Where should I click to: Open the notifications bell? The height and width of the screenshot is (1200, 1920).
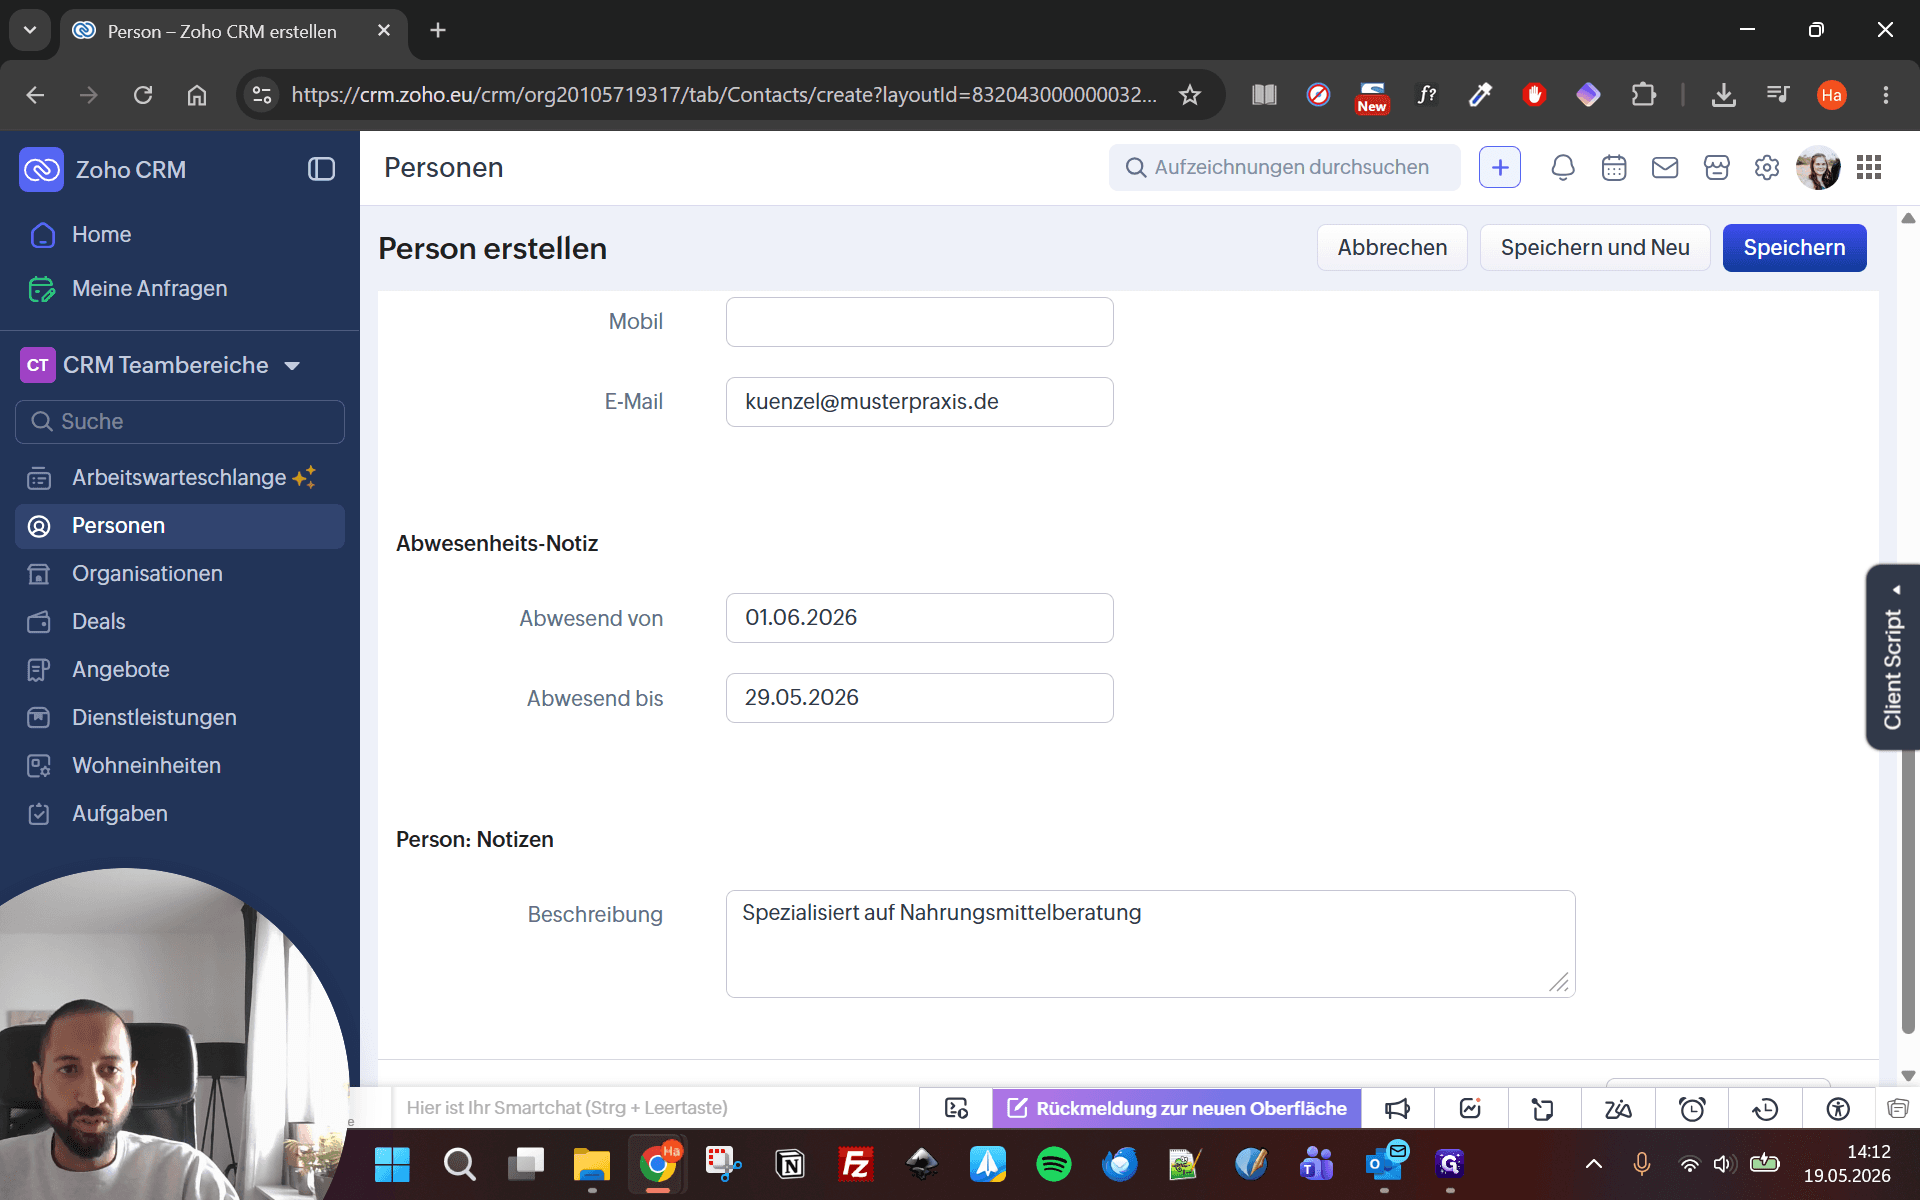tap(1562, 167)
